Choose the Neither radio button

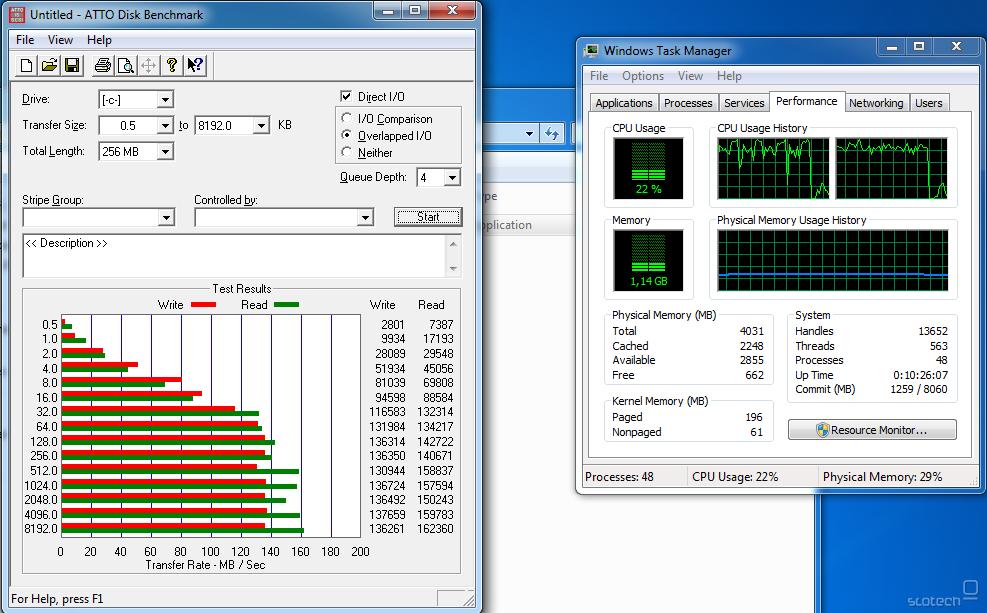click(346, 152)
